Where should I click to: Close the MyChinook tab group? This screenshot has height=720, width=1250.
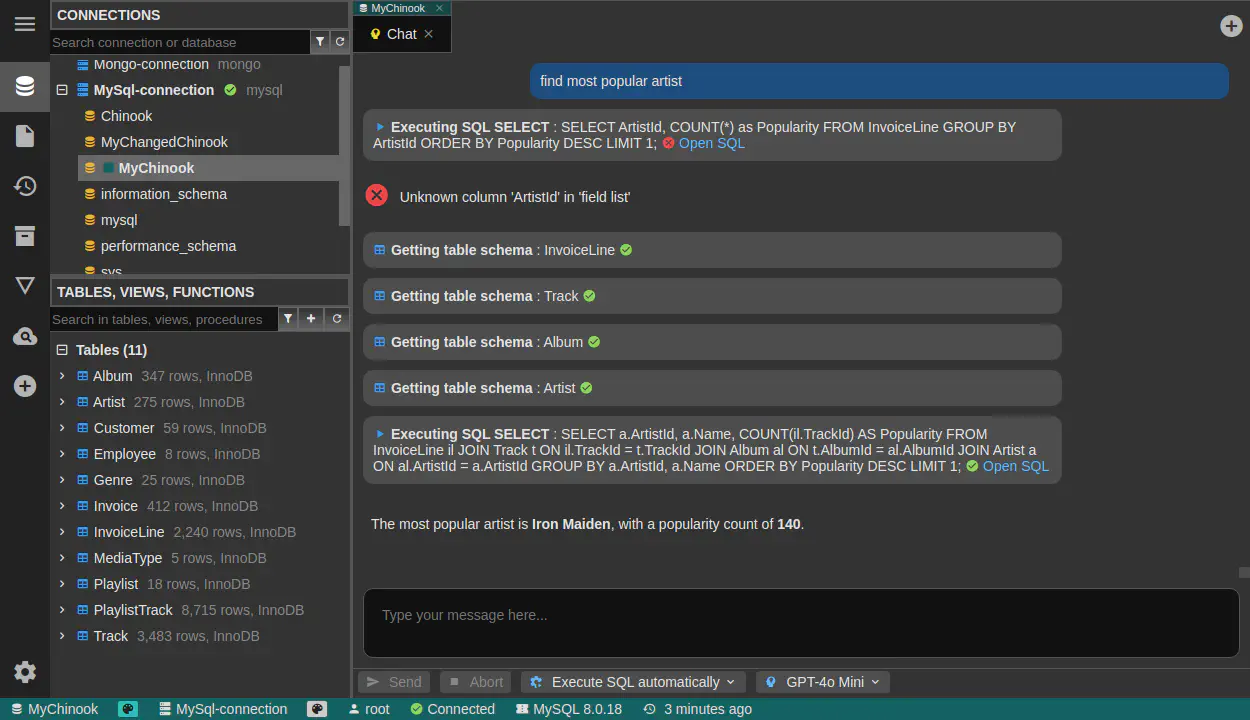click(439, 8)
